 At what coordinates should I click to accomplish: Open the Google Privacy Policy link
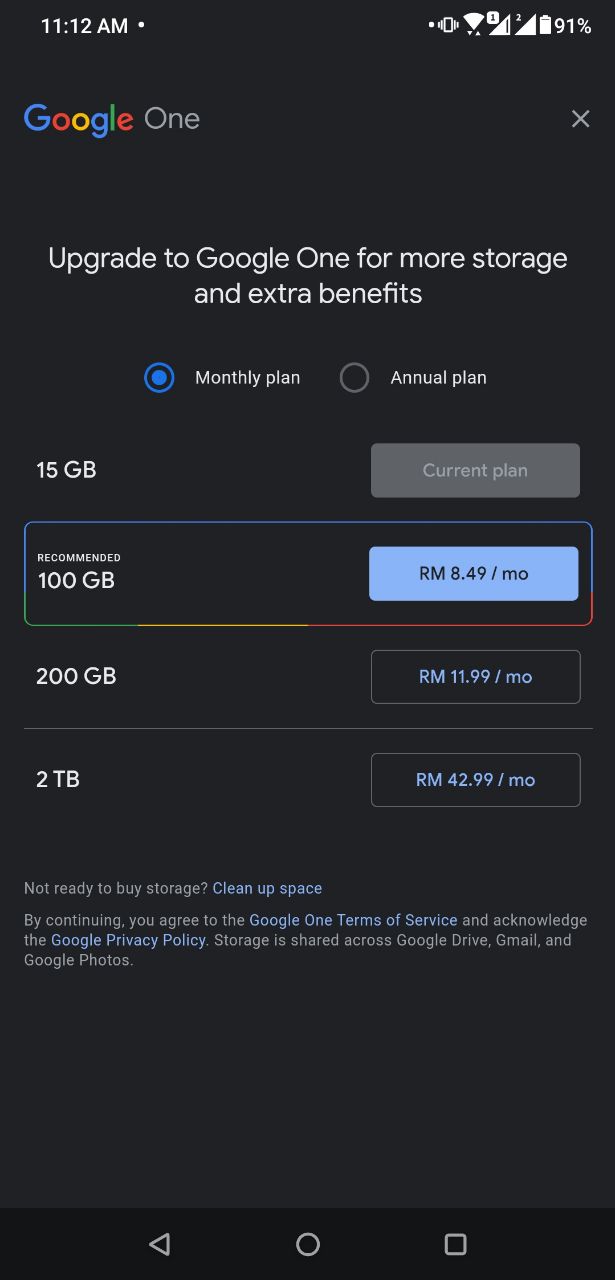tap(128, 940)
